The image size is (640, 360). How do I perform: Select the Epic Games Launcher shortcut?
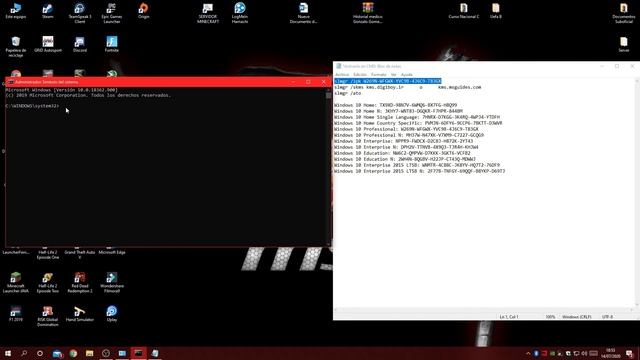pos(111,13)
